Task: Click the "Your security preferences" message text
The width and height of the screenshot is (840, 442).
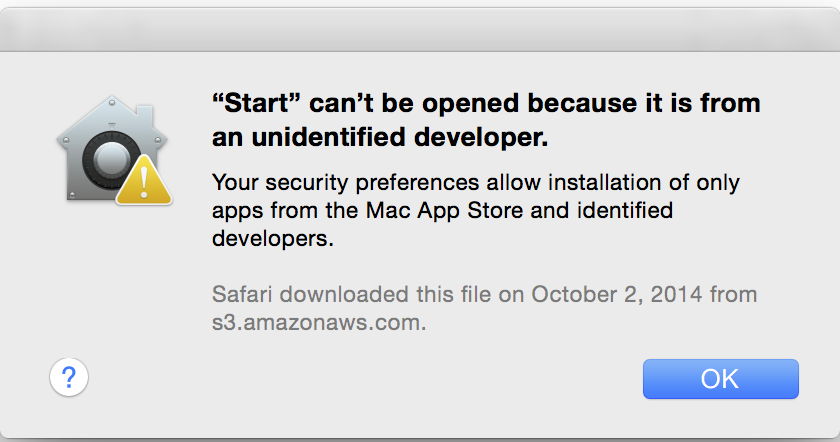Action: pos(476,210)
